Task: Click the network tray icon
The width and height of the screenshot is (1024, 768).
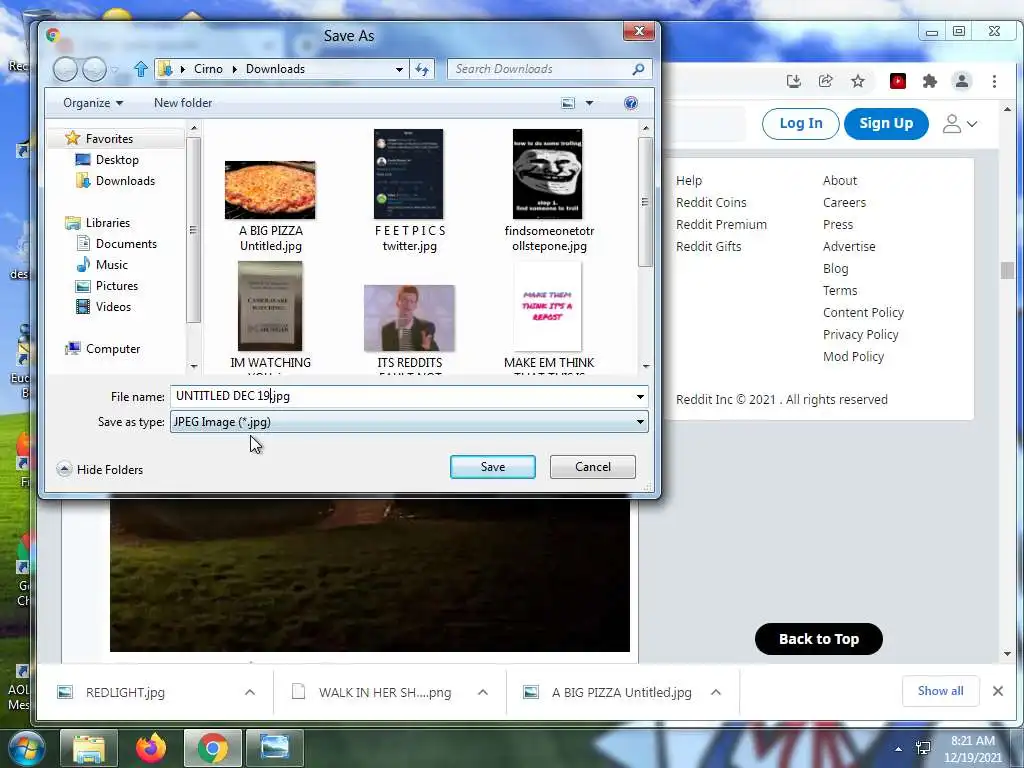Action: (923, 748)
